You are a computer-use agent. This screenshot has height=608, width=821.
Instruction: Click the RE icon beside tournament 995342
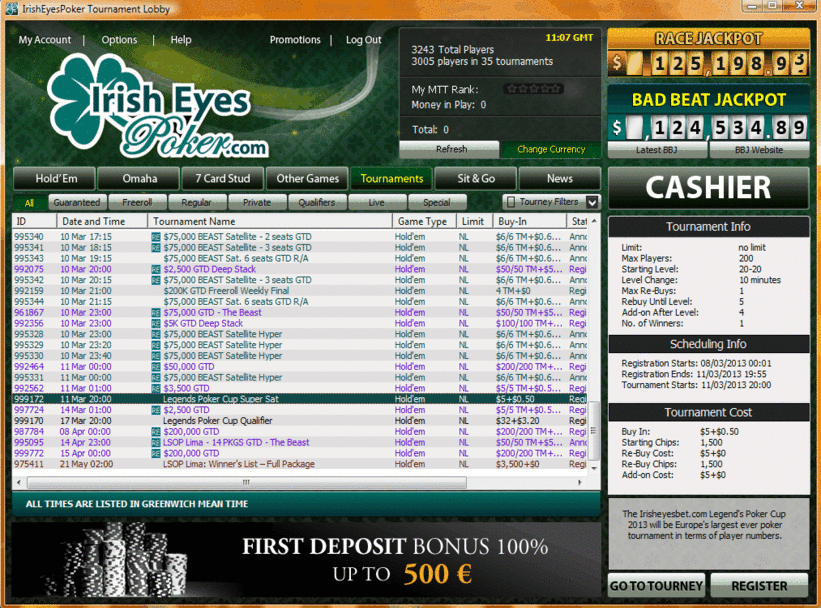156,280
